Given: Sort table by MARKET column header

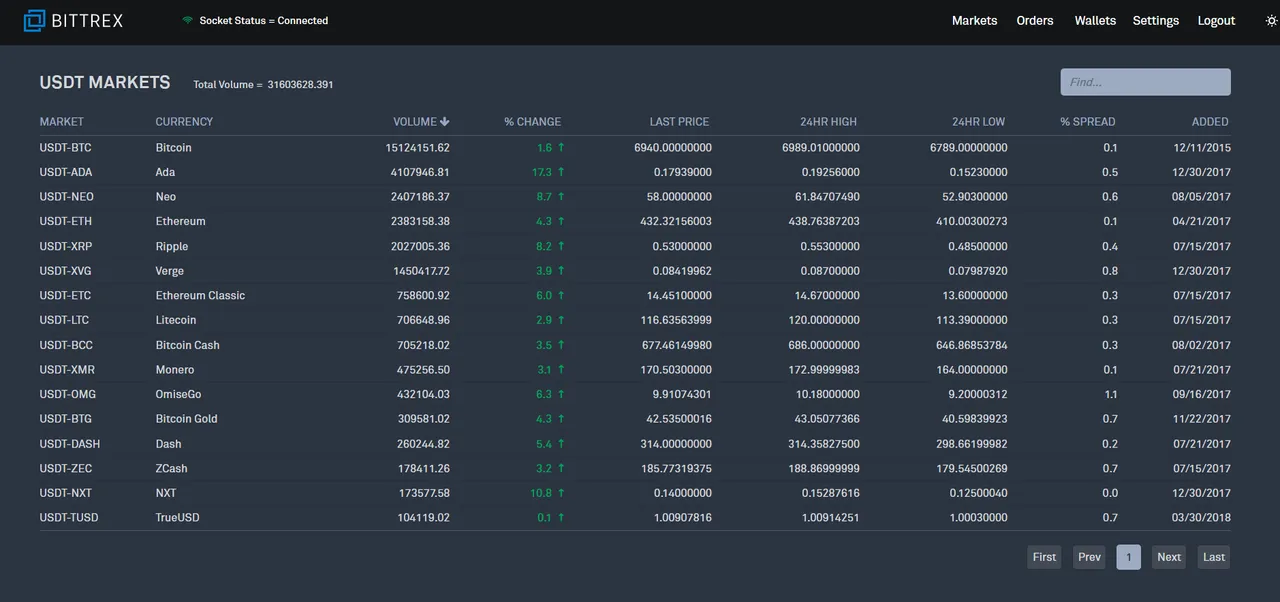Looking at the screenshot, I should pos(62,122).
